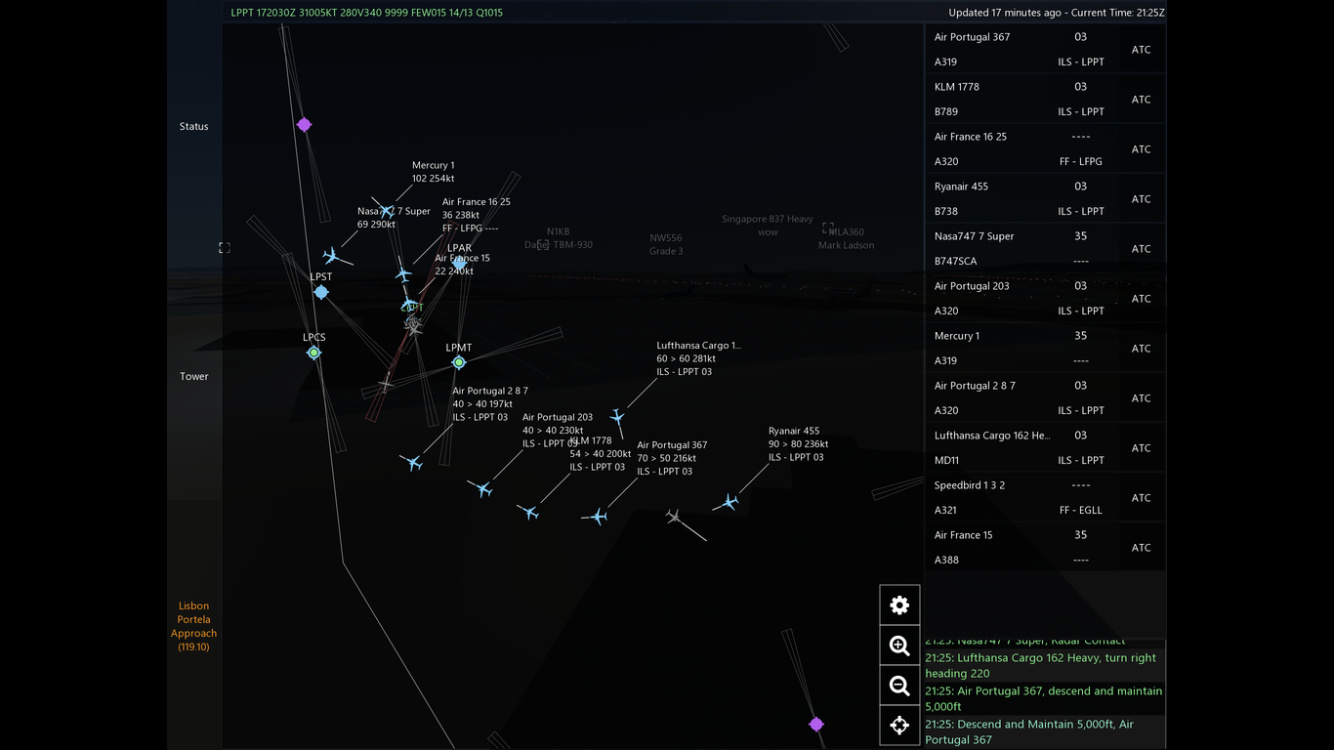Switch to the Tower frequency tab
The height and width of the screenshot is (750, 1334).
(x=194, y=376)
